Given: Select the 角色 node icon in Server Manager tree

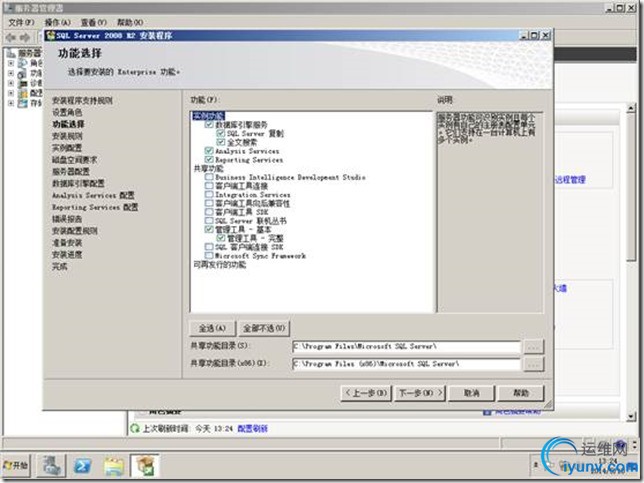Looking at the screenshot, I should pyautogui.click(x=23, y=63).
